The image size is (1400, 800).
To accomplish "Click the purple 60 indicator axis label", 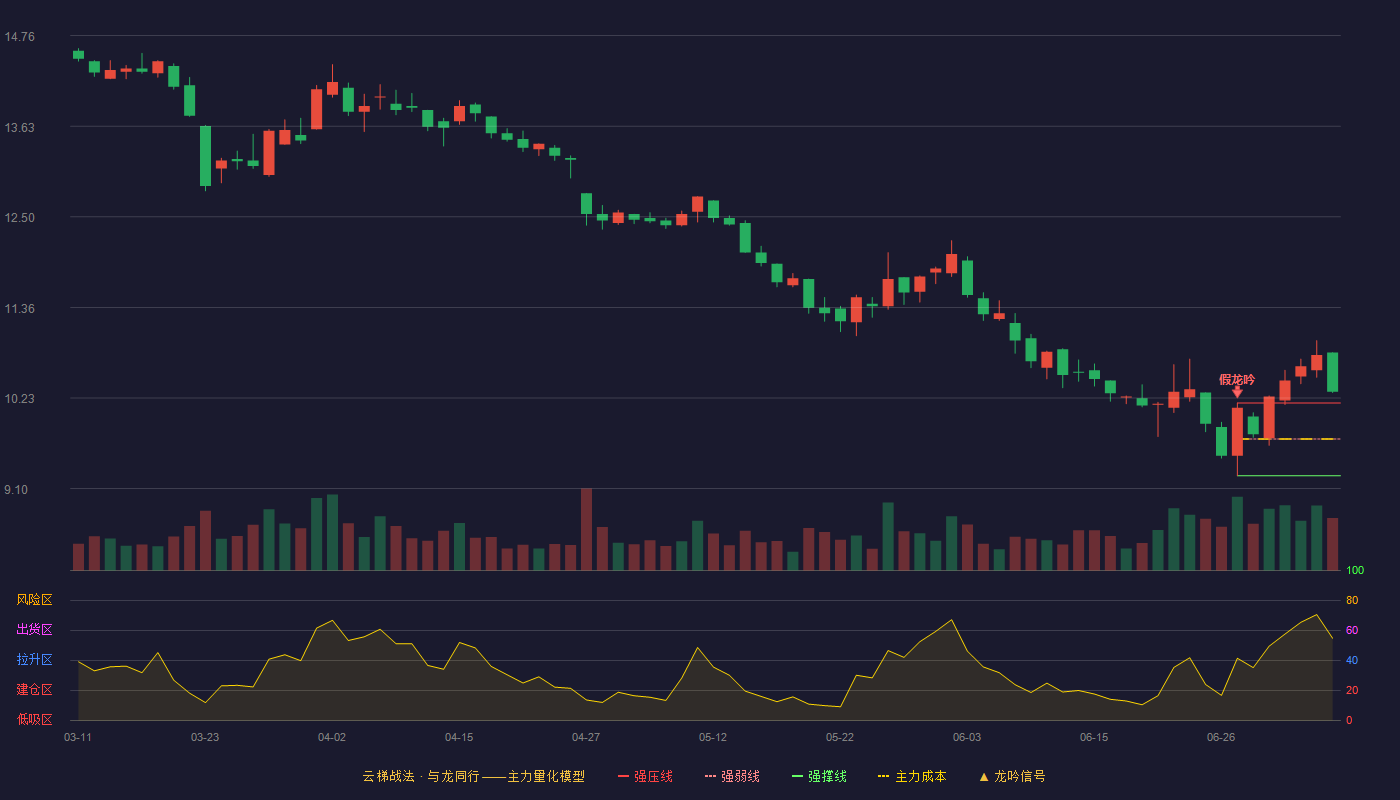I will pyautogui.click(x=1352, y=630).
